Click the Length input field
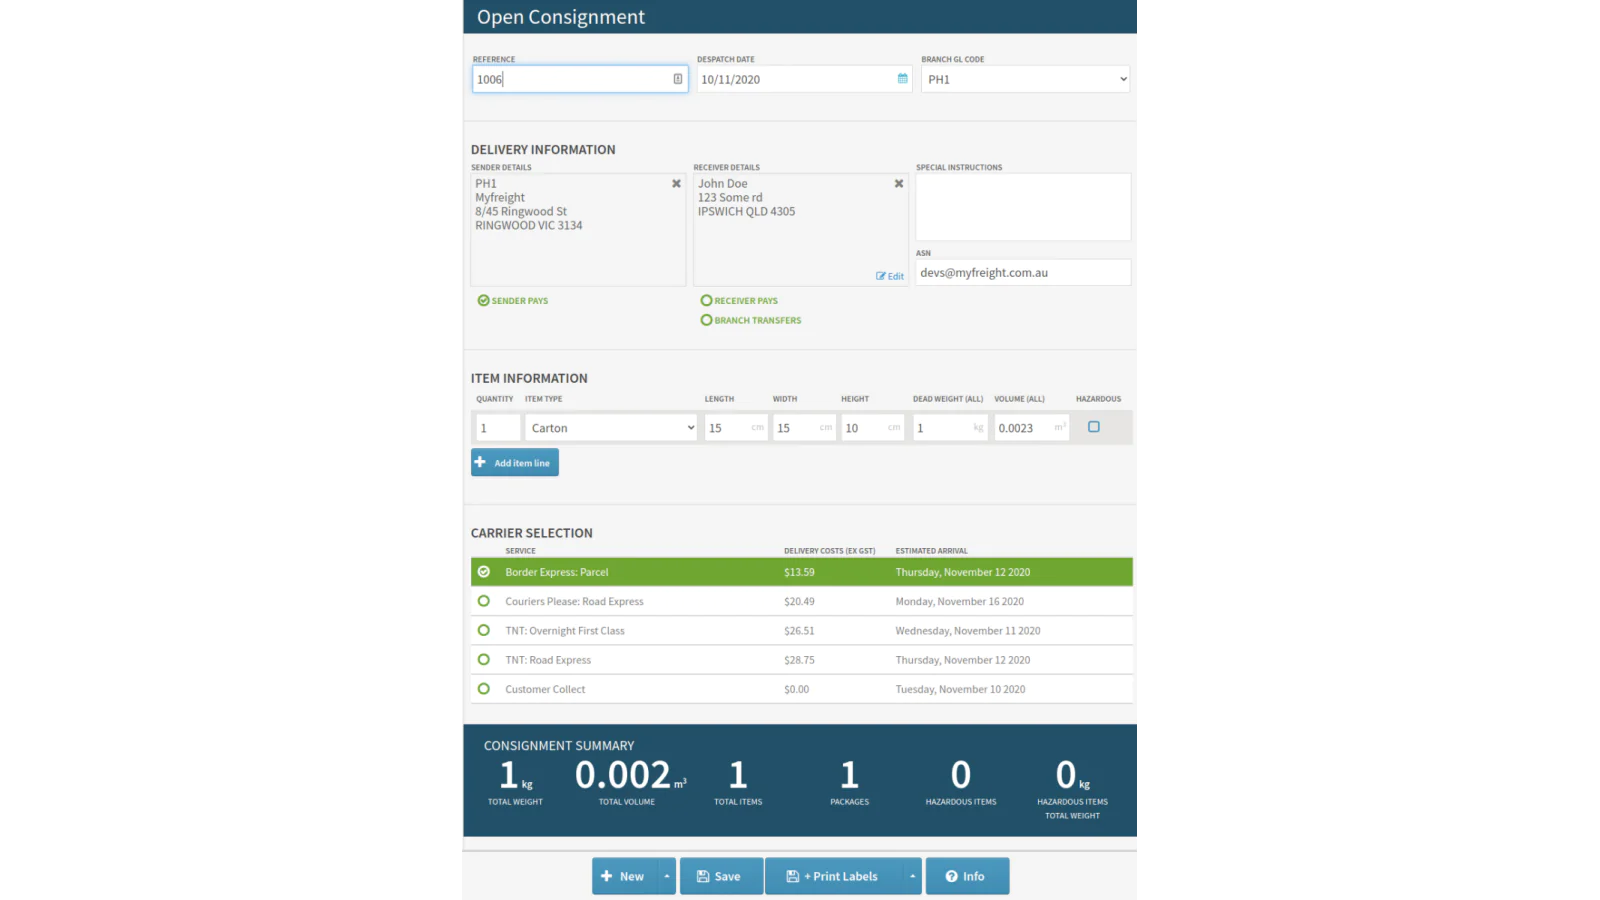 coord(736,428)
